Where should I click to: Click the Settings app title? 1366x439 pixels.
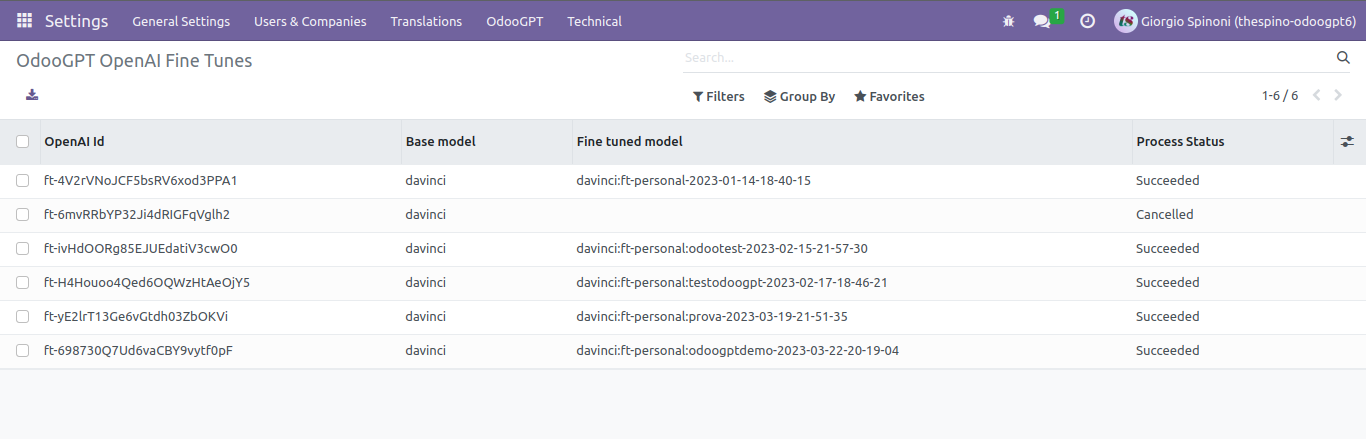point(77,21)
